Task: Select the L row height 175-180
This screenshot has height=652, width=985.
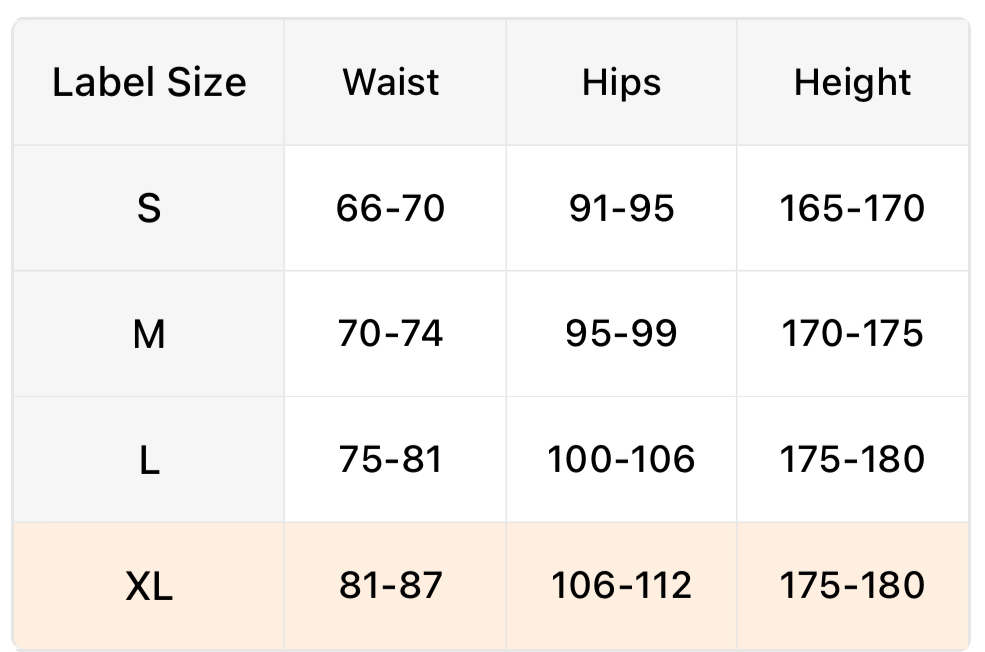Action: 852,460
